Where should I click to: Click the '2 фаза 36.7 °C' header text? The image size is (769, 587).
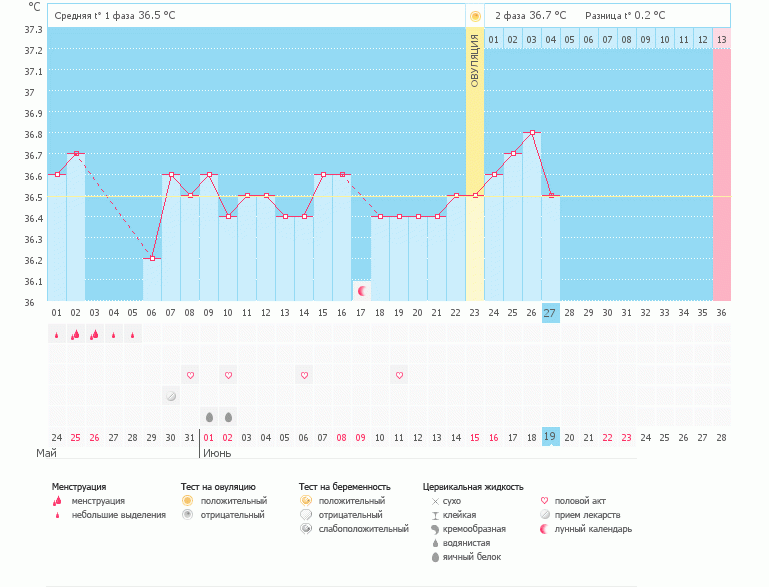(530, 16)
